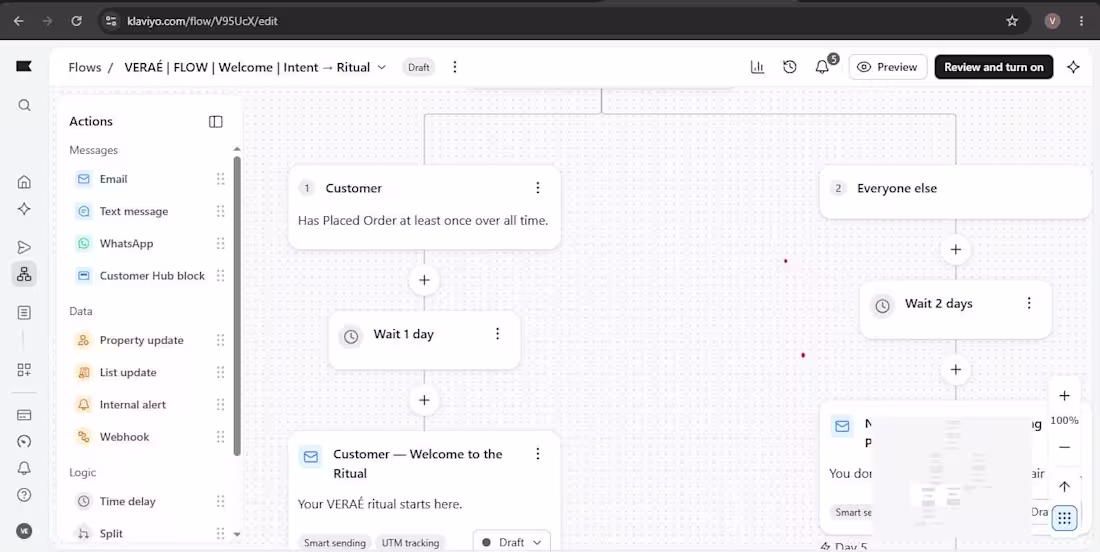
Task: Go to Home in left sidebar
Action: pyautogui.click(x=24, y=182)
